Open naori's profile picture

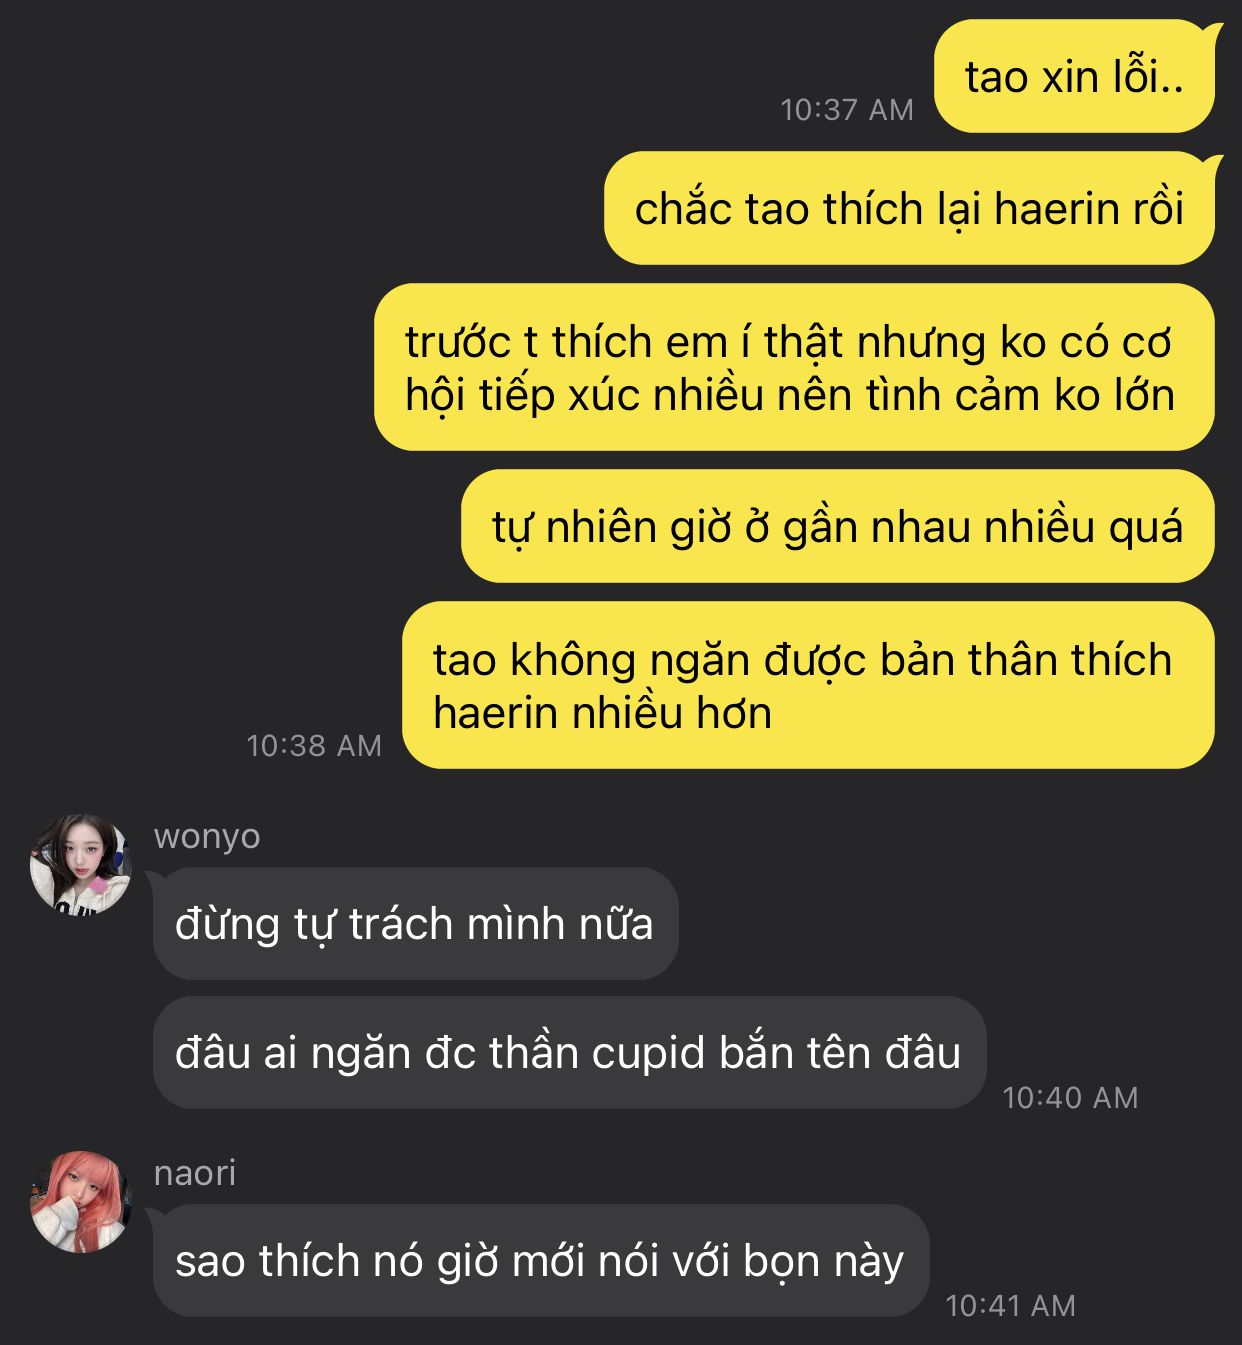pyautogui.click(x=80, y=1201)
